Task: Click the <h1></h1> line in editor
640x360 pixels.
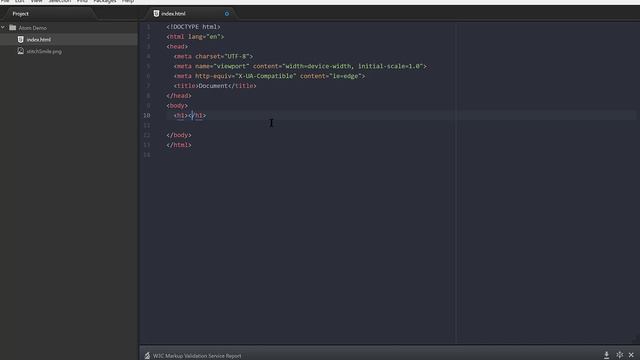Action: (x=190, y=116)
